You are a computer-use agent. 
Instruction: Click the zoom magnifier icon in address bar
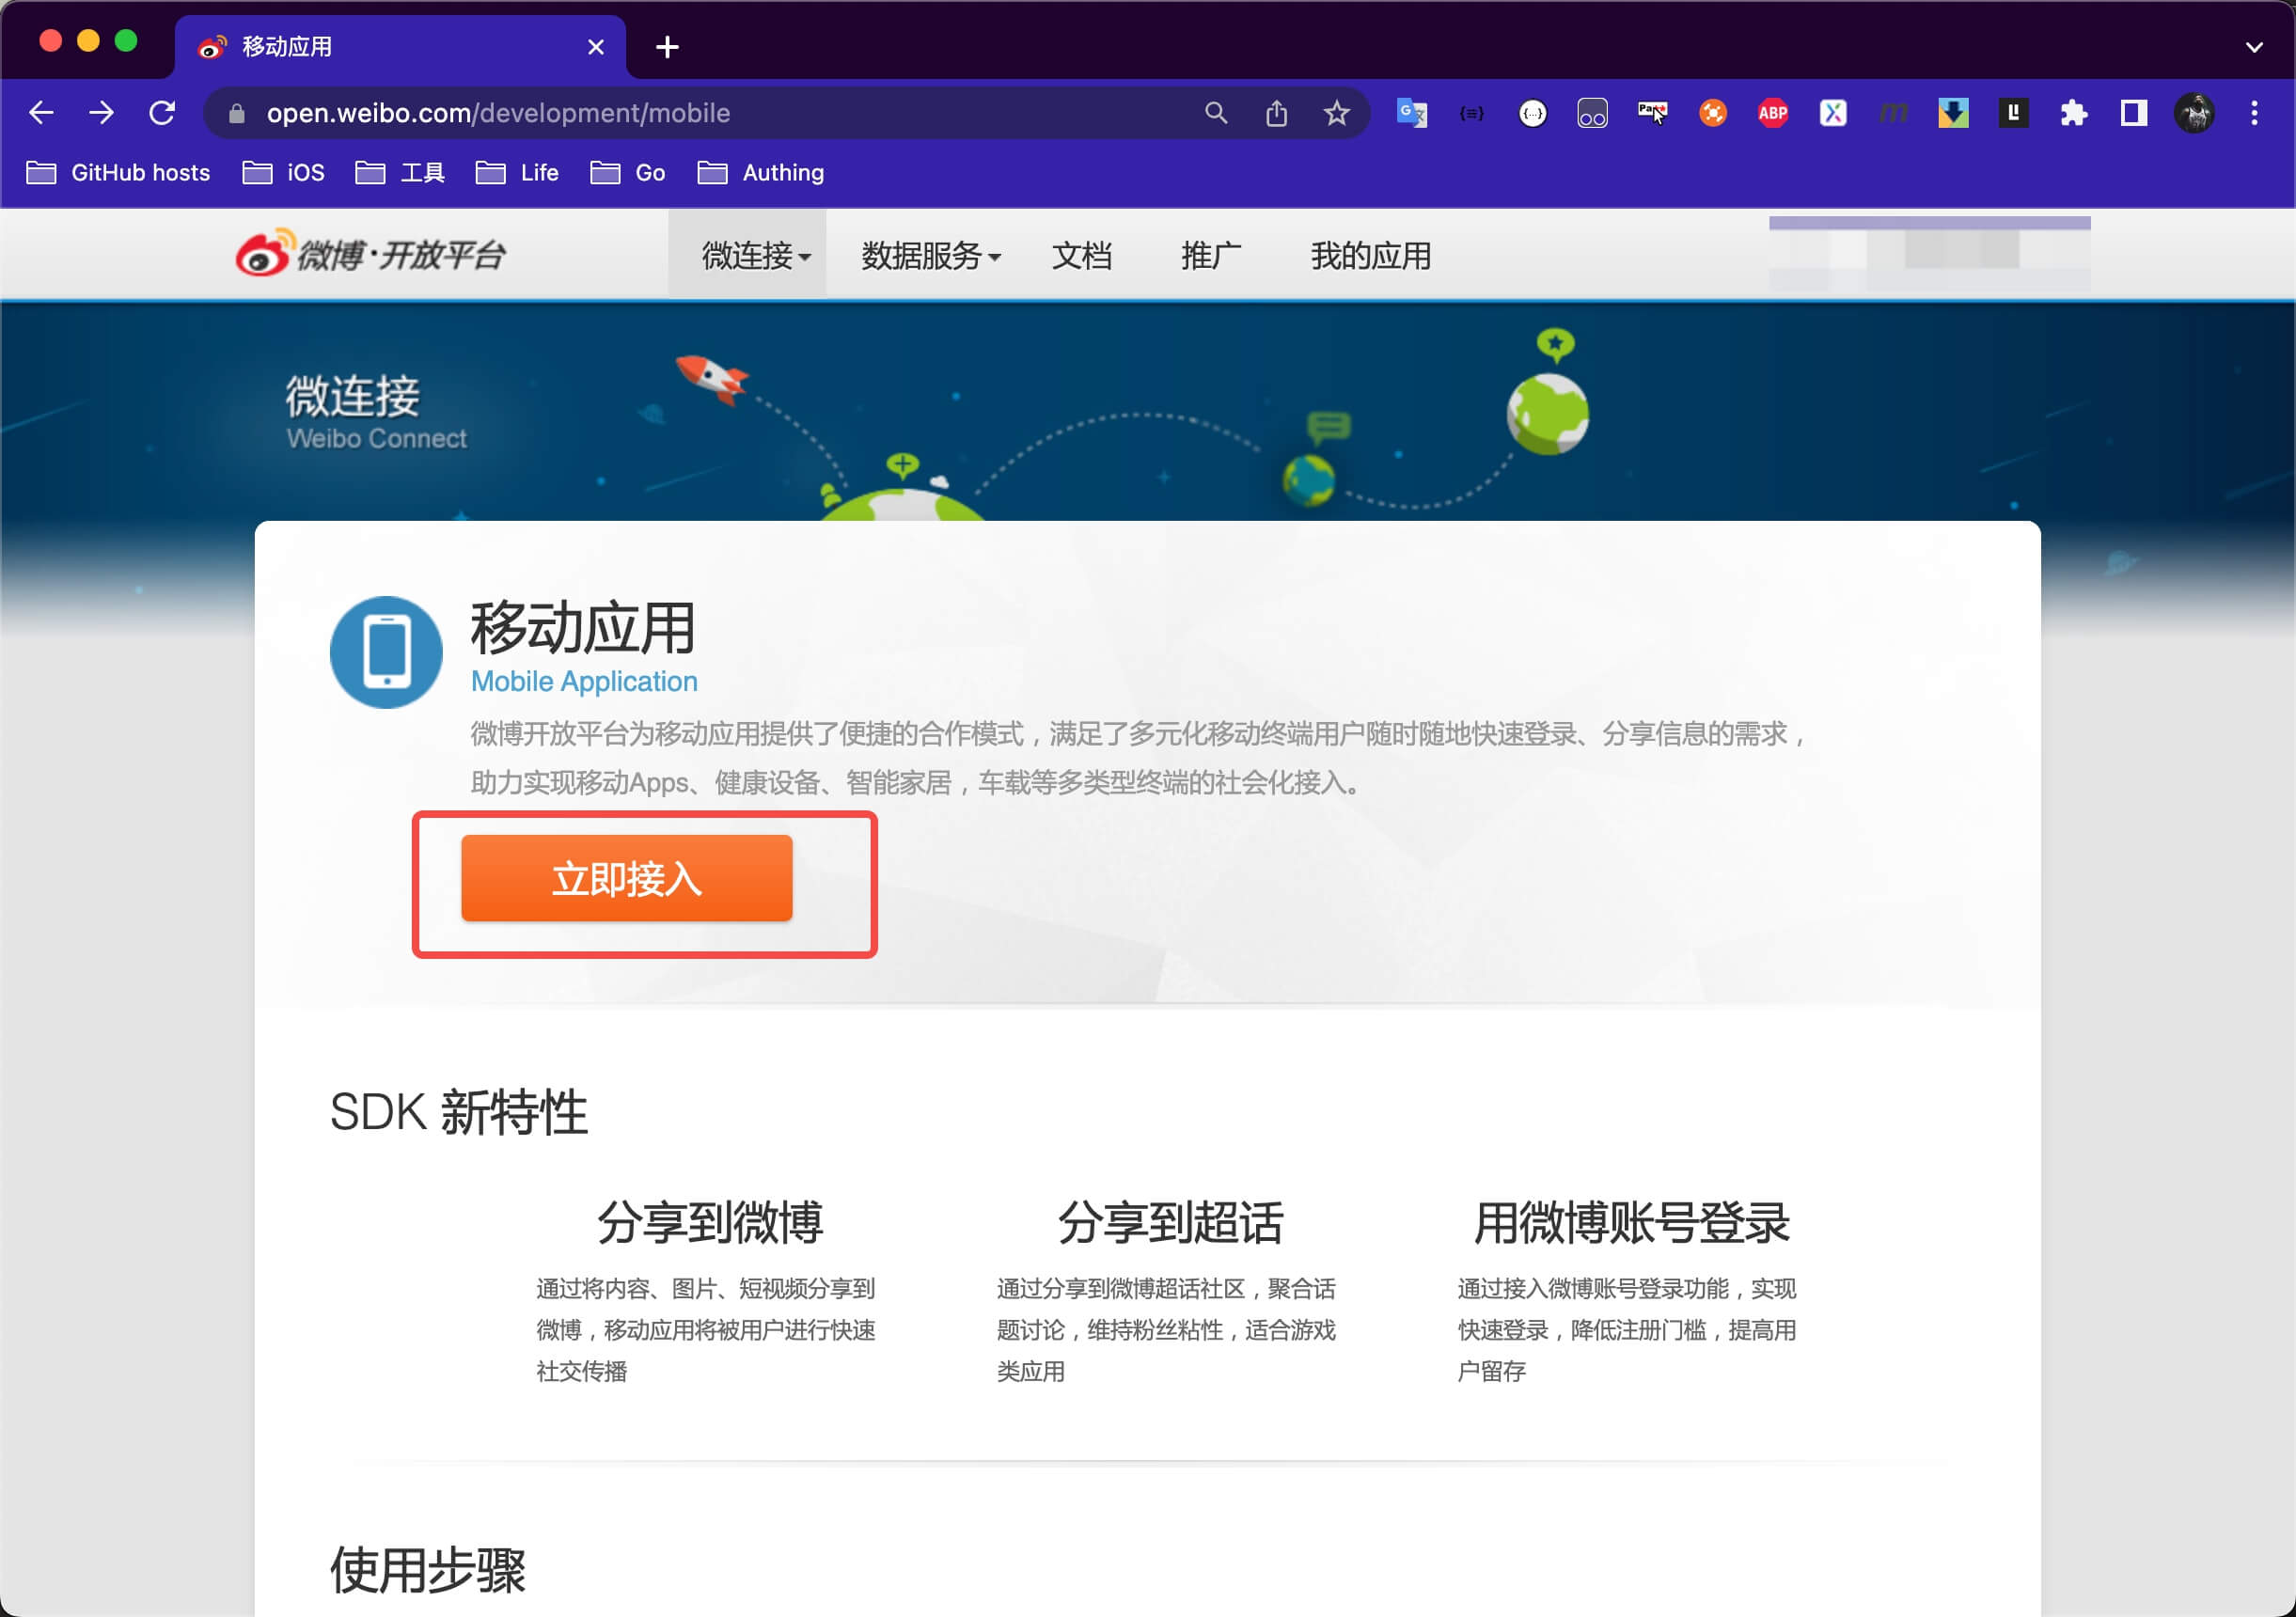point(1215,113)
